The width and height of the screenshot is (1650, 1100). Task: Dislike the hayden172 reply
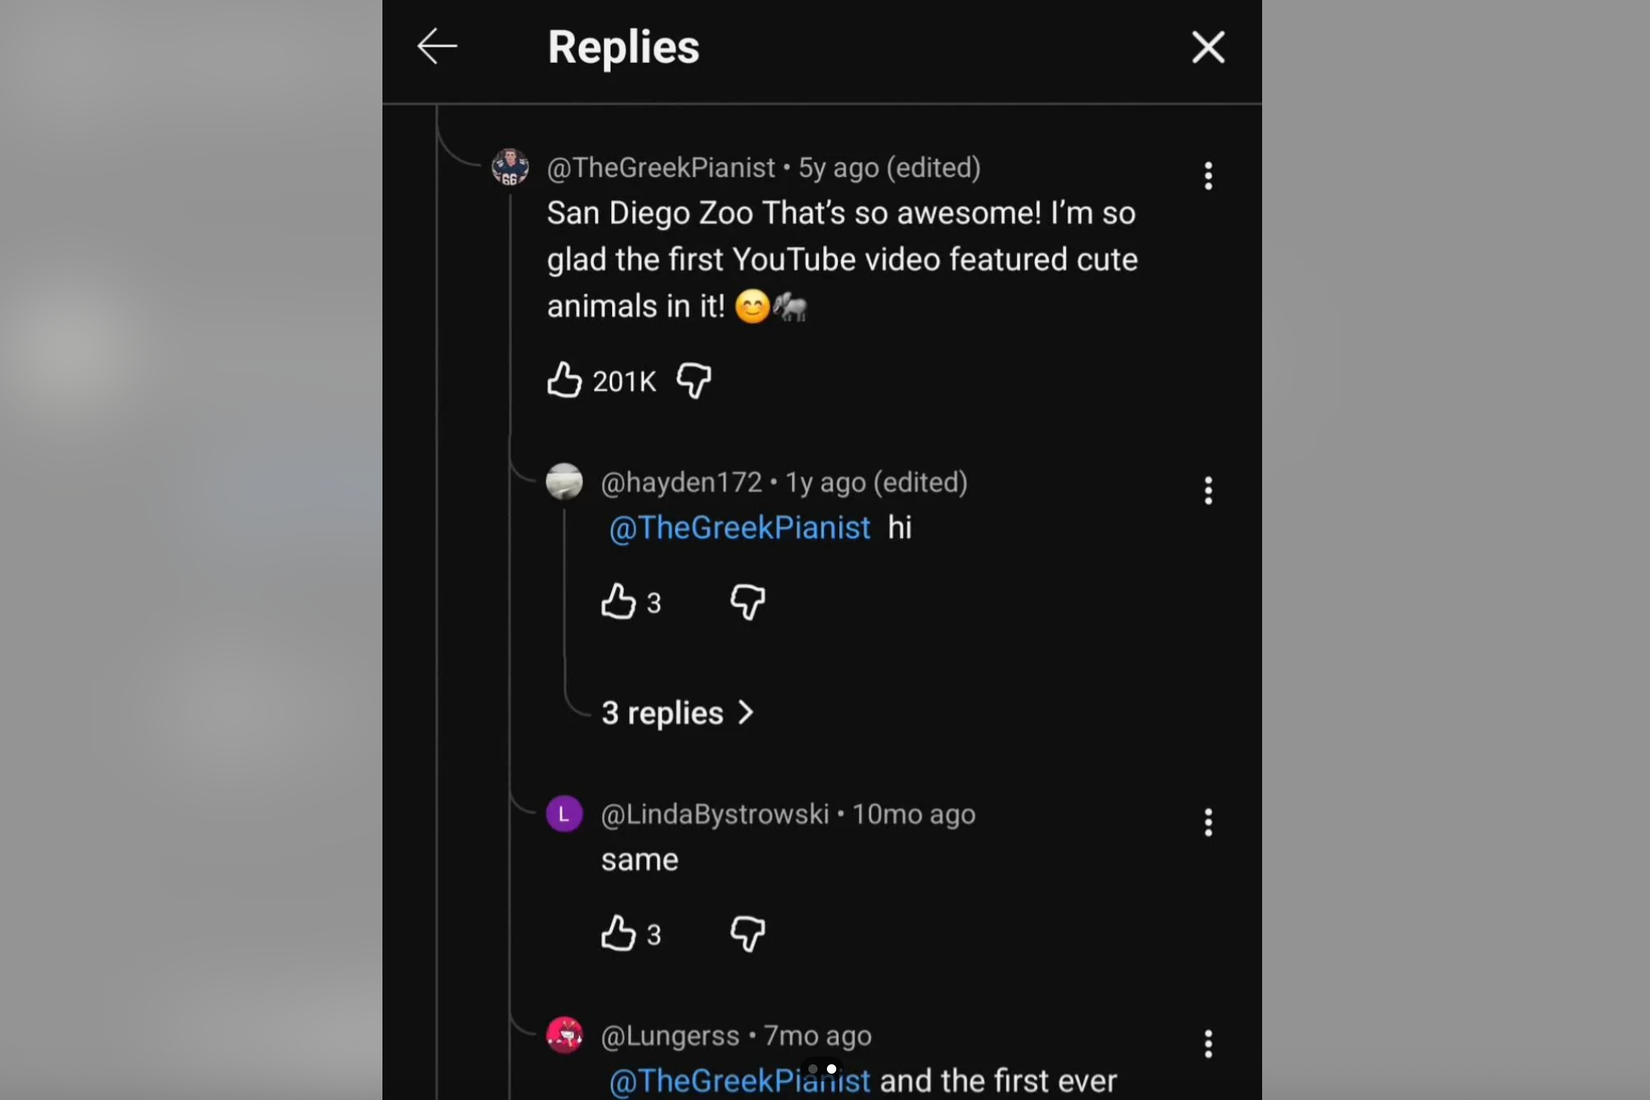point(748,602)
